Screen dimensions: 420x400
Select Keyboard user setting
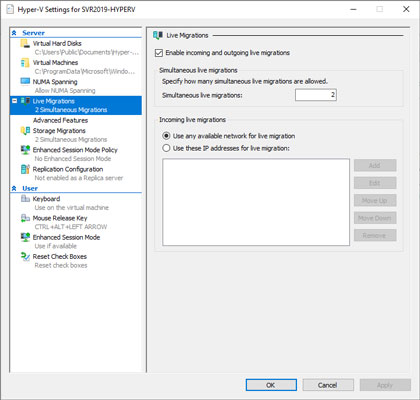pyautogui.click(x=46, y=199)
